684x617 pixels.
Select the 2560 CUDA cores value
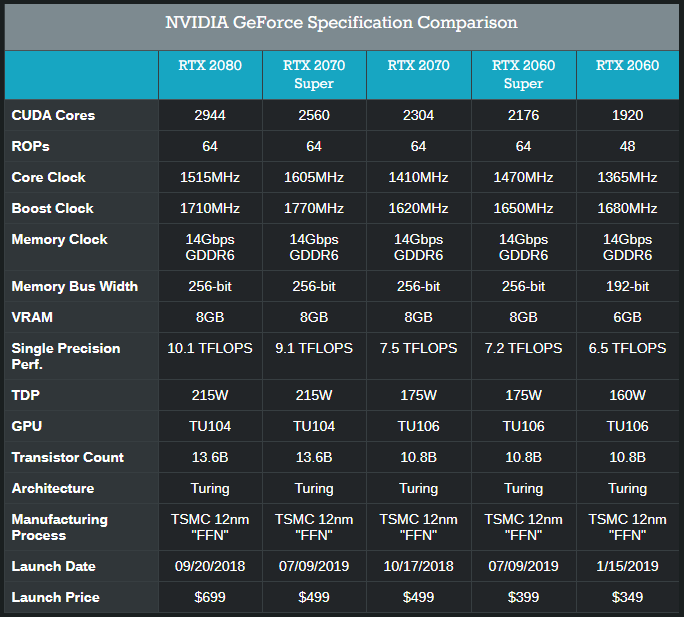pyautogui.click(x=314, y=115)
